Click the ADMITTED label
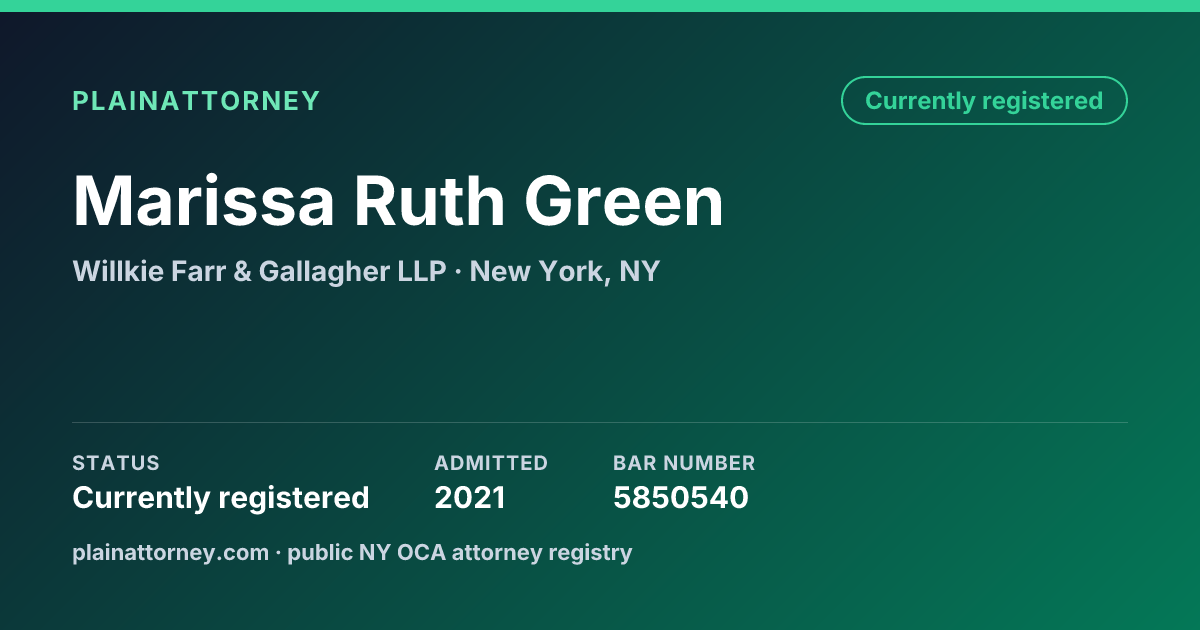 [491, 463]
